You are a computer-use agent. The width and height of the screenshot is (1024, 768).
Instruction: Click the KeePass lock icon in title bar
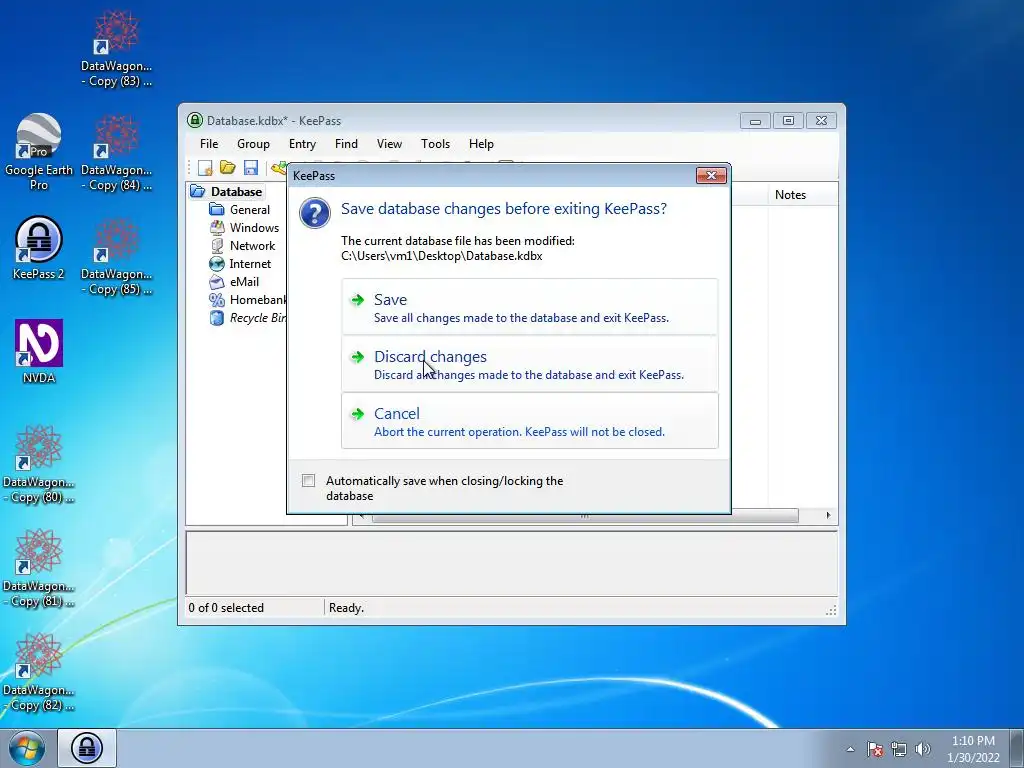click(195, 120)
